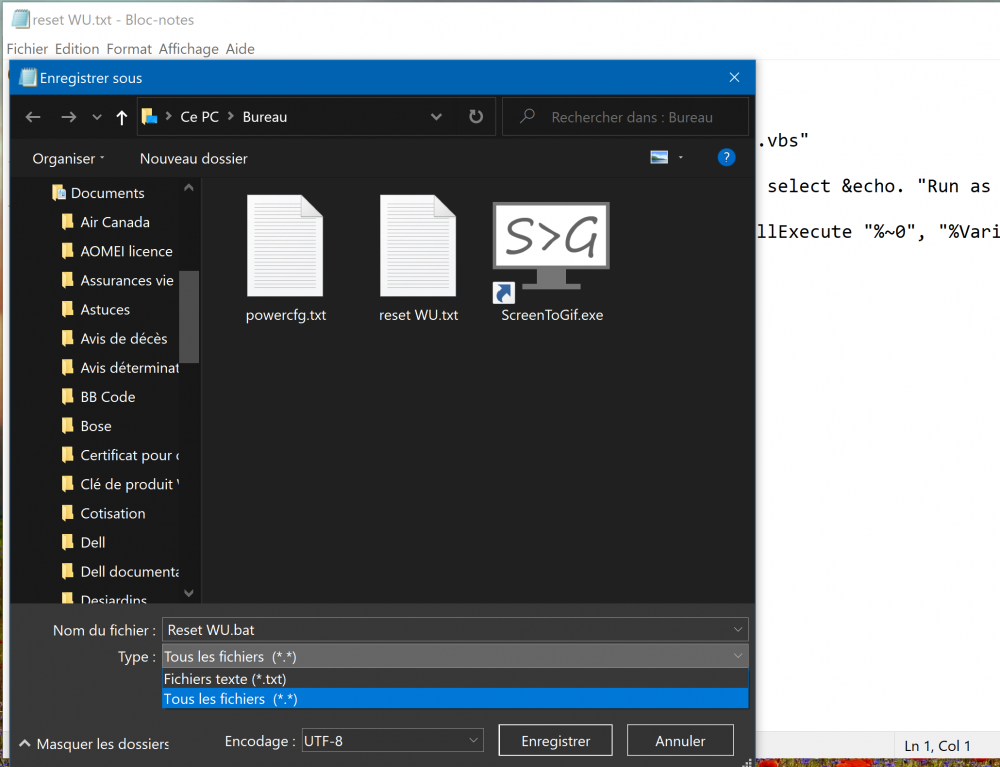Screen dimensions: 1000x767
Task: Click the Back navigation arrow
Action: 33,117
